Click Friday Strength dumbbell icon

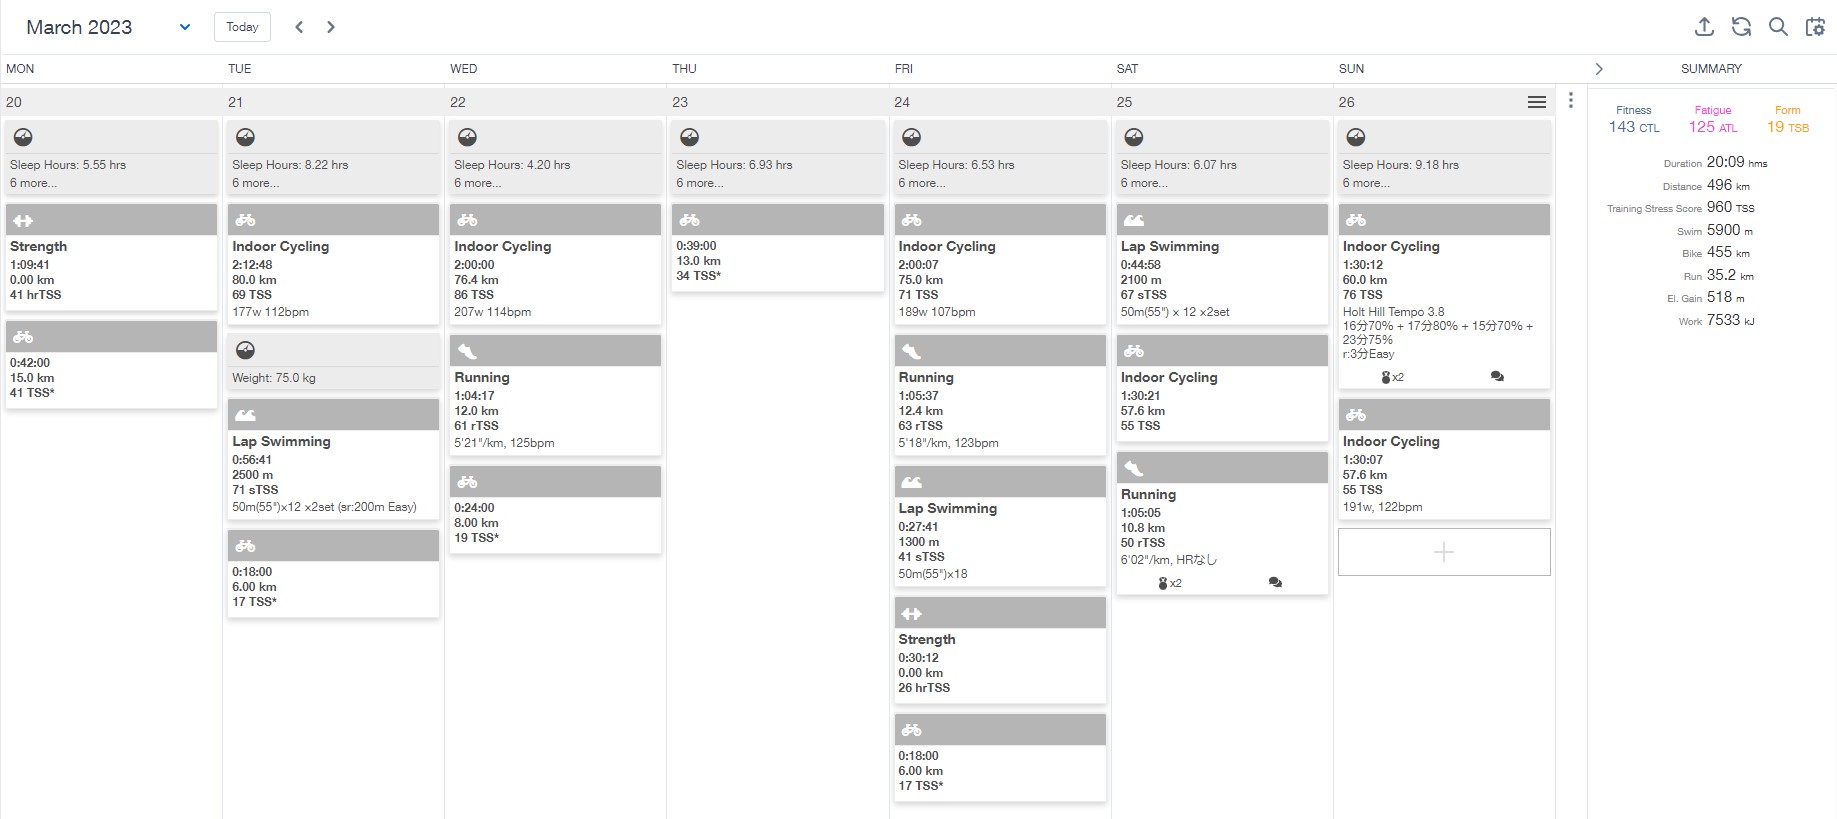[x=911, y=613]
